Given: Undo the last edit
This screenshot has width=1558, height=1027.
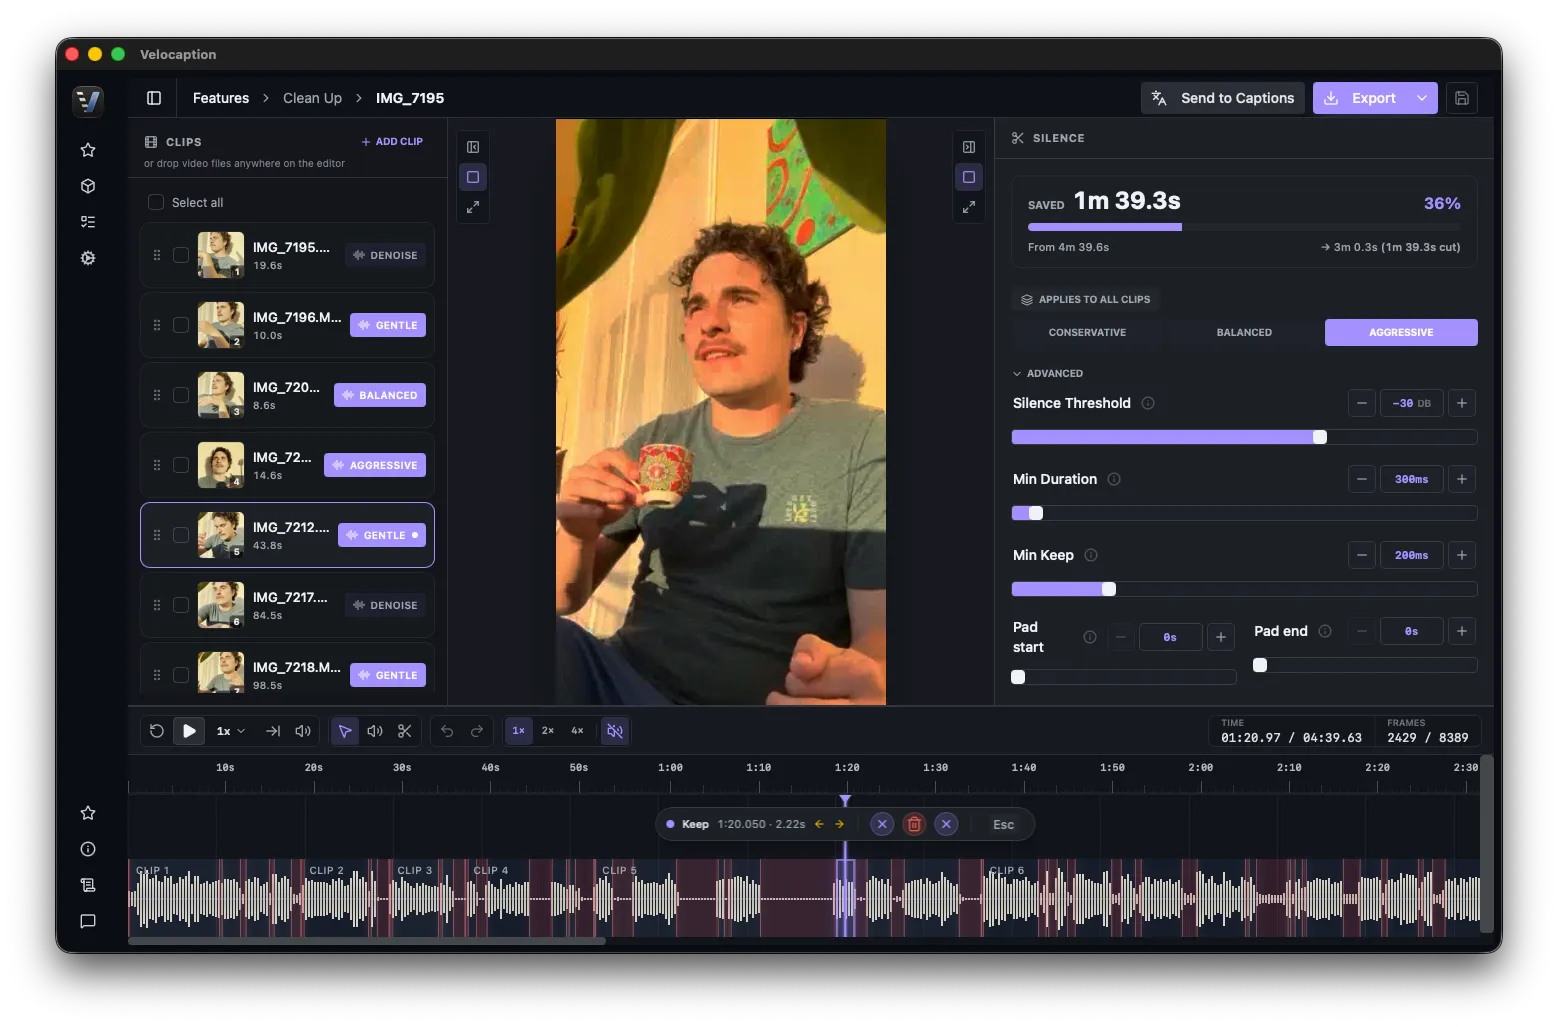Looking at the screenshot, I should pos(447,731).
